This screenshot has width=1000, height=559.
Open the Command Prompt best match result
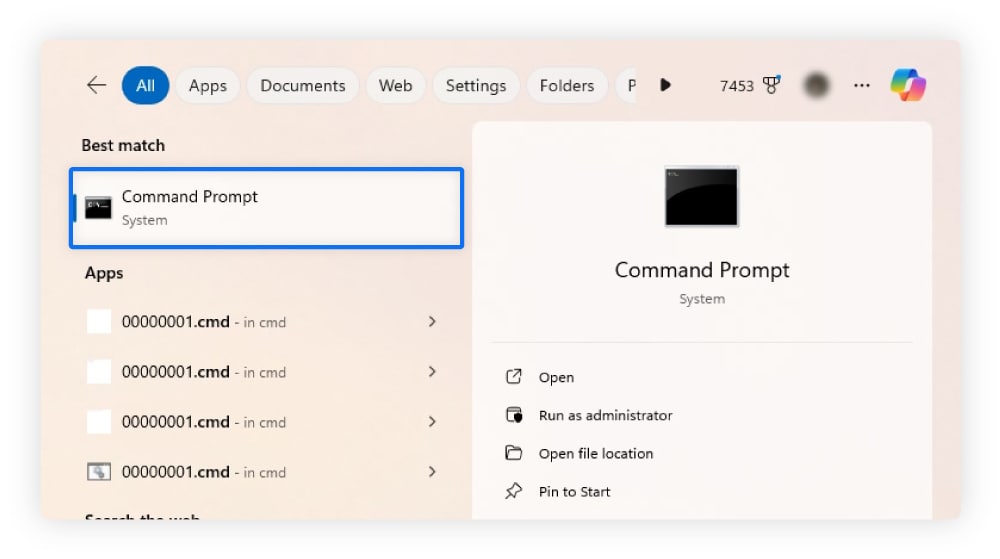267,208
